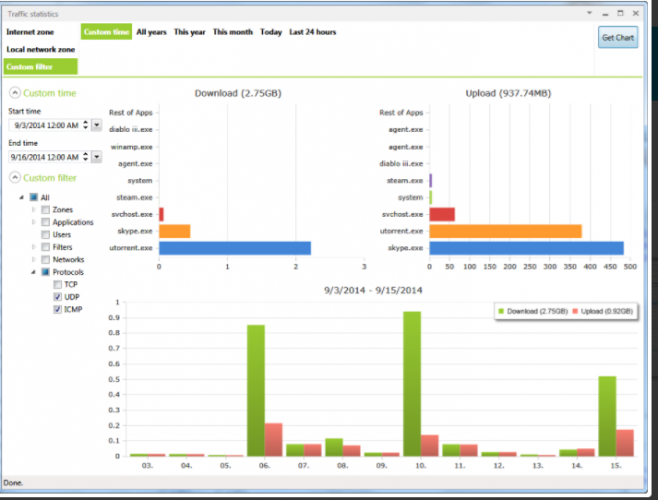
Task: Close the Traffic statistics window
Action: tap(636, 13)
